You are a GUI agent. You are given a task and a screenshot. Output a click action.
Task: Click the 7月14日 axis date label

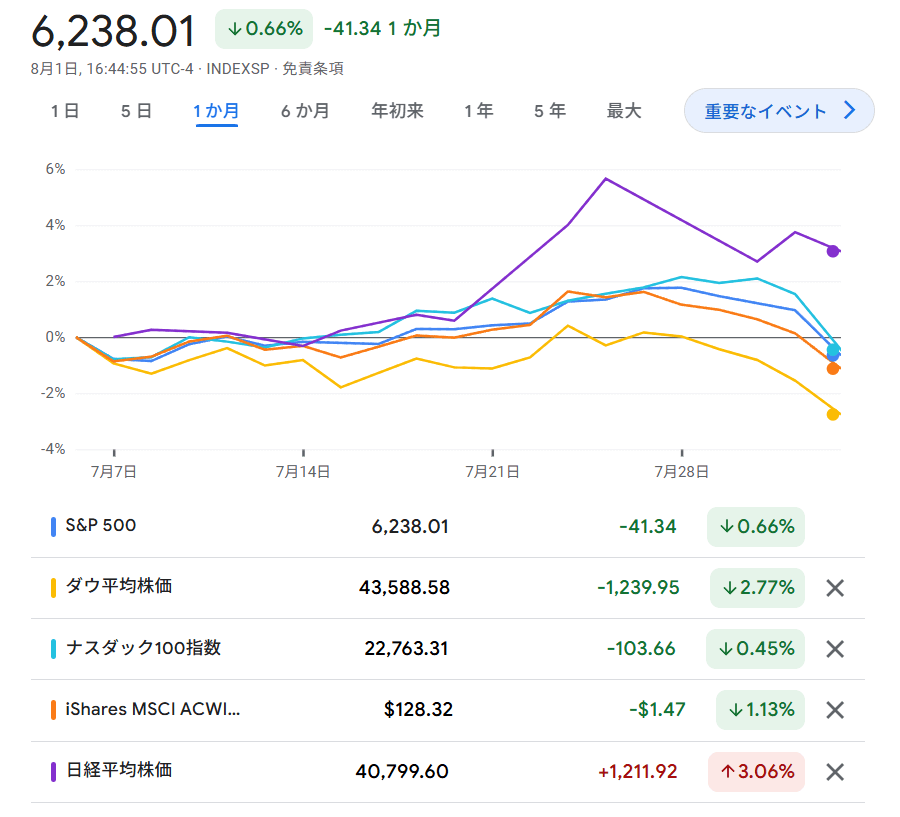303,472
